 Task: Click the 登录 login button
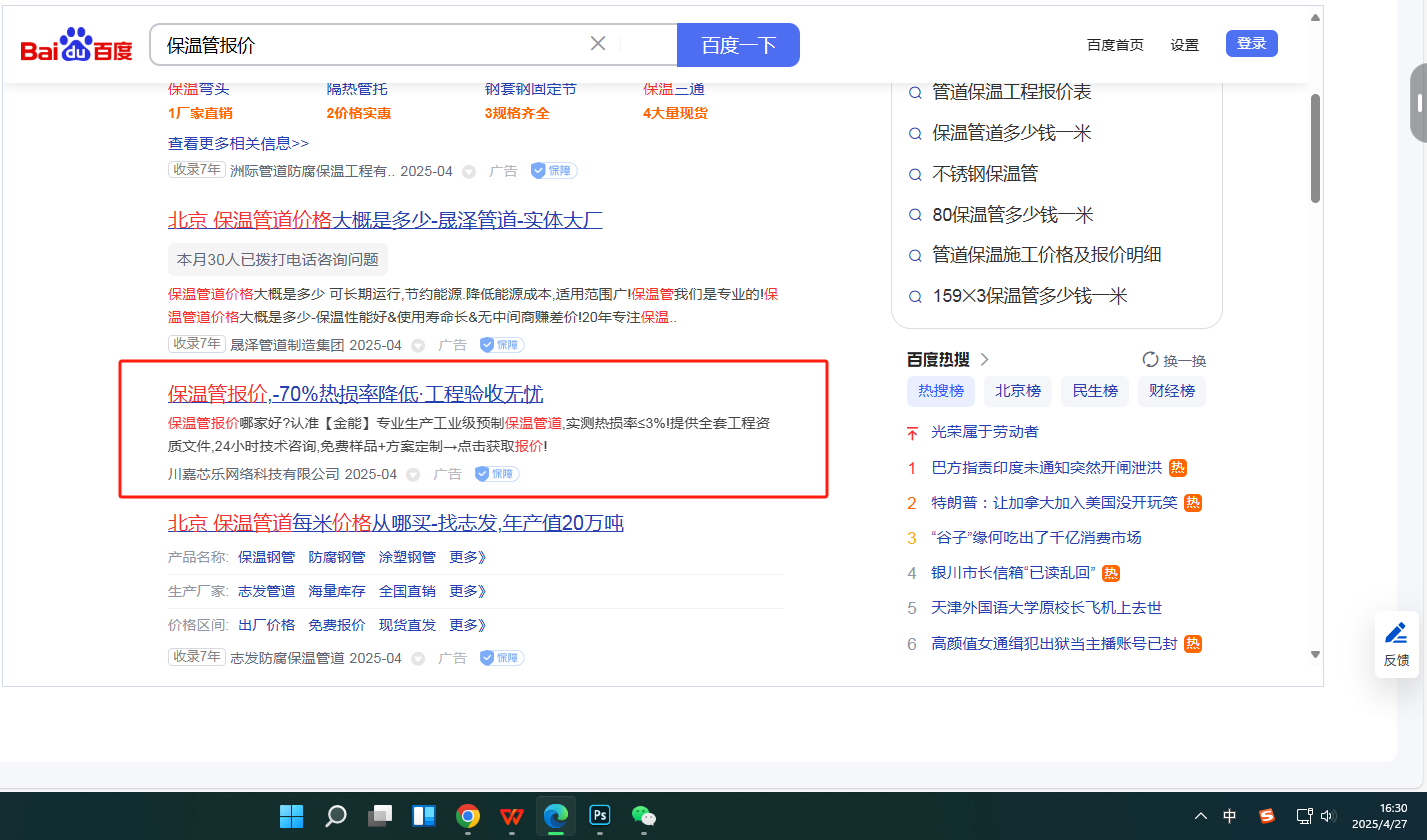[x=1251, y=44]
